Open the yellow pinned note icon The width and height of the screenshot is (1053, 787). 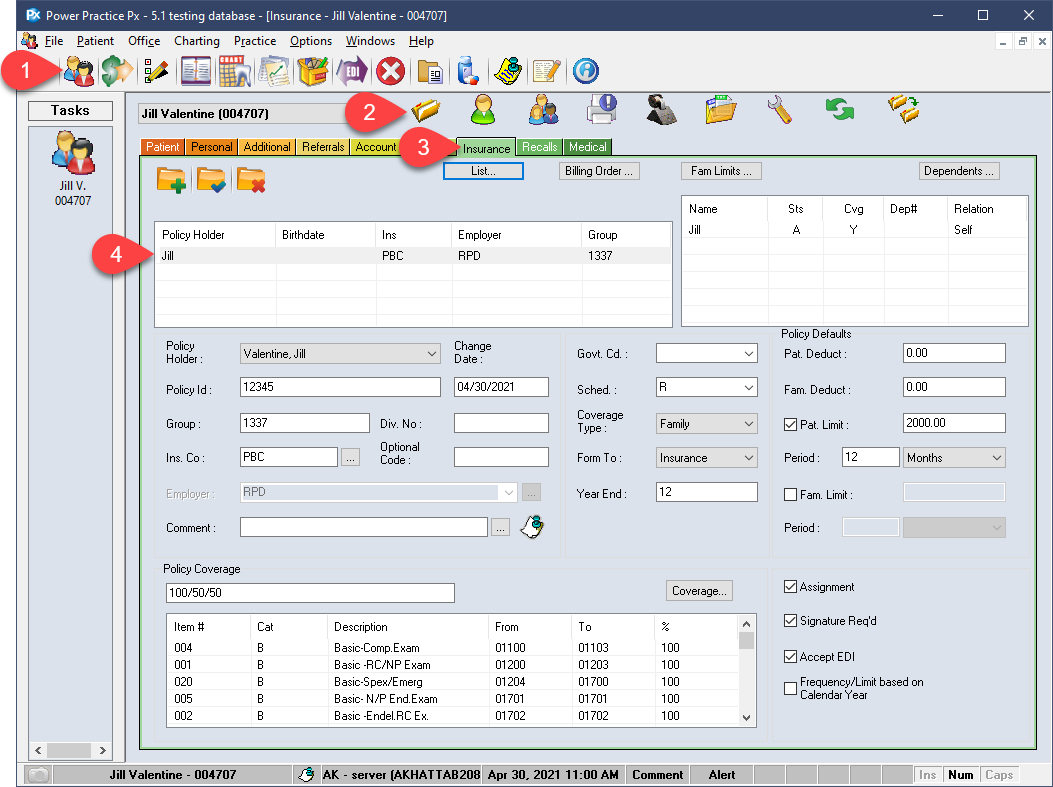(x=508, y=71)
